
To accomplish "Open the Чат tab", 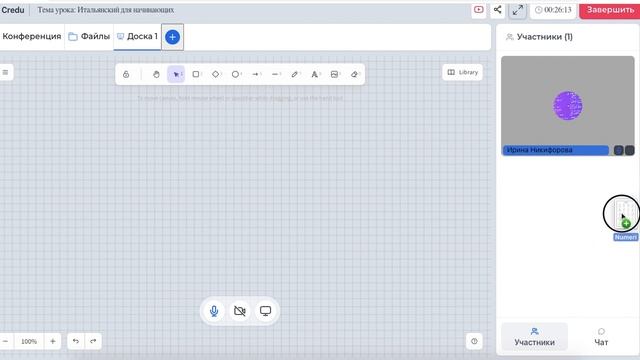I will (x=601, y=337).
